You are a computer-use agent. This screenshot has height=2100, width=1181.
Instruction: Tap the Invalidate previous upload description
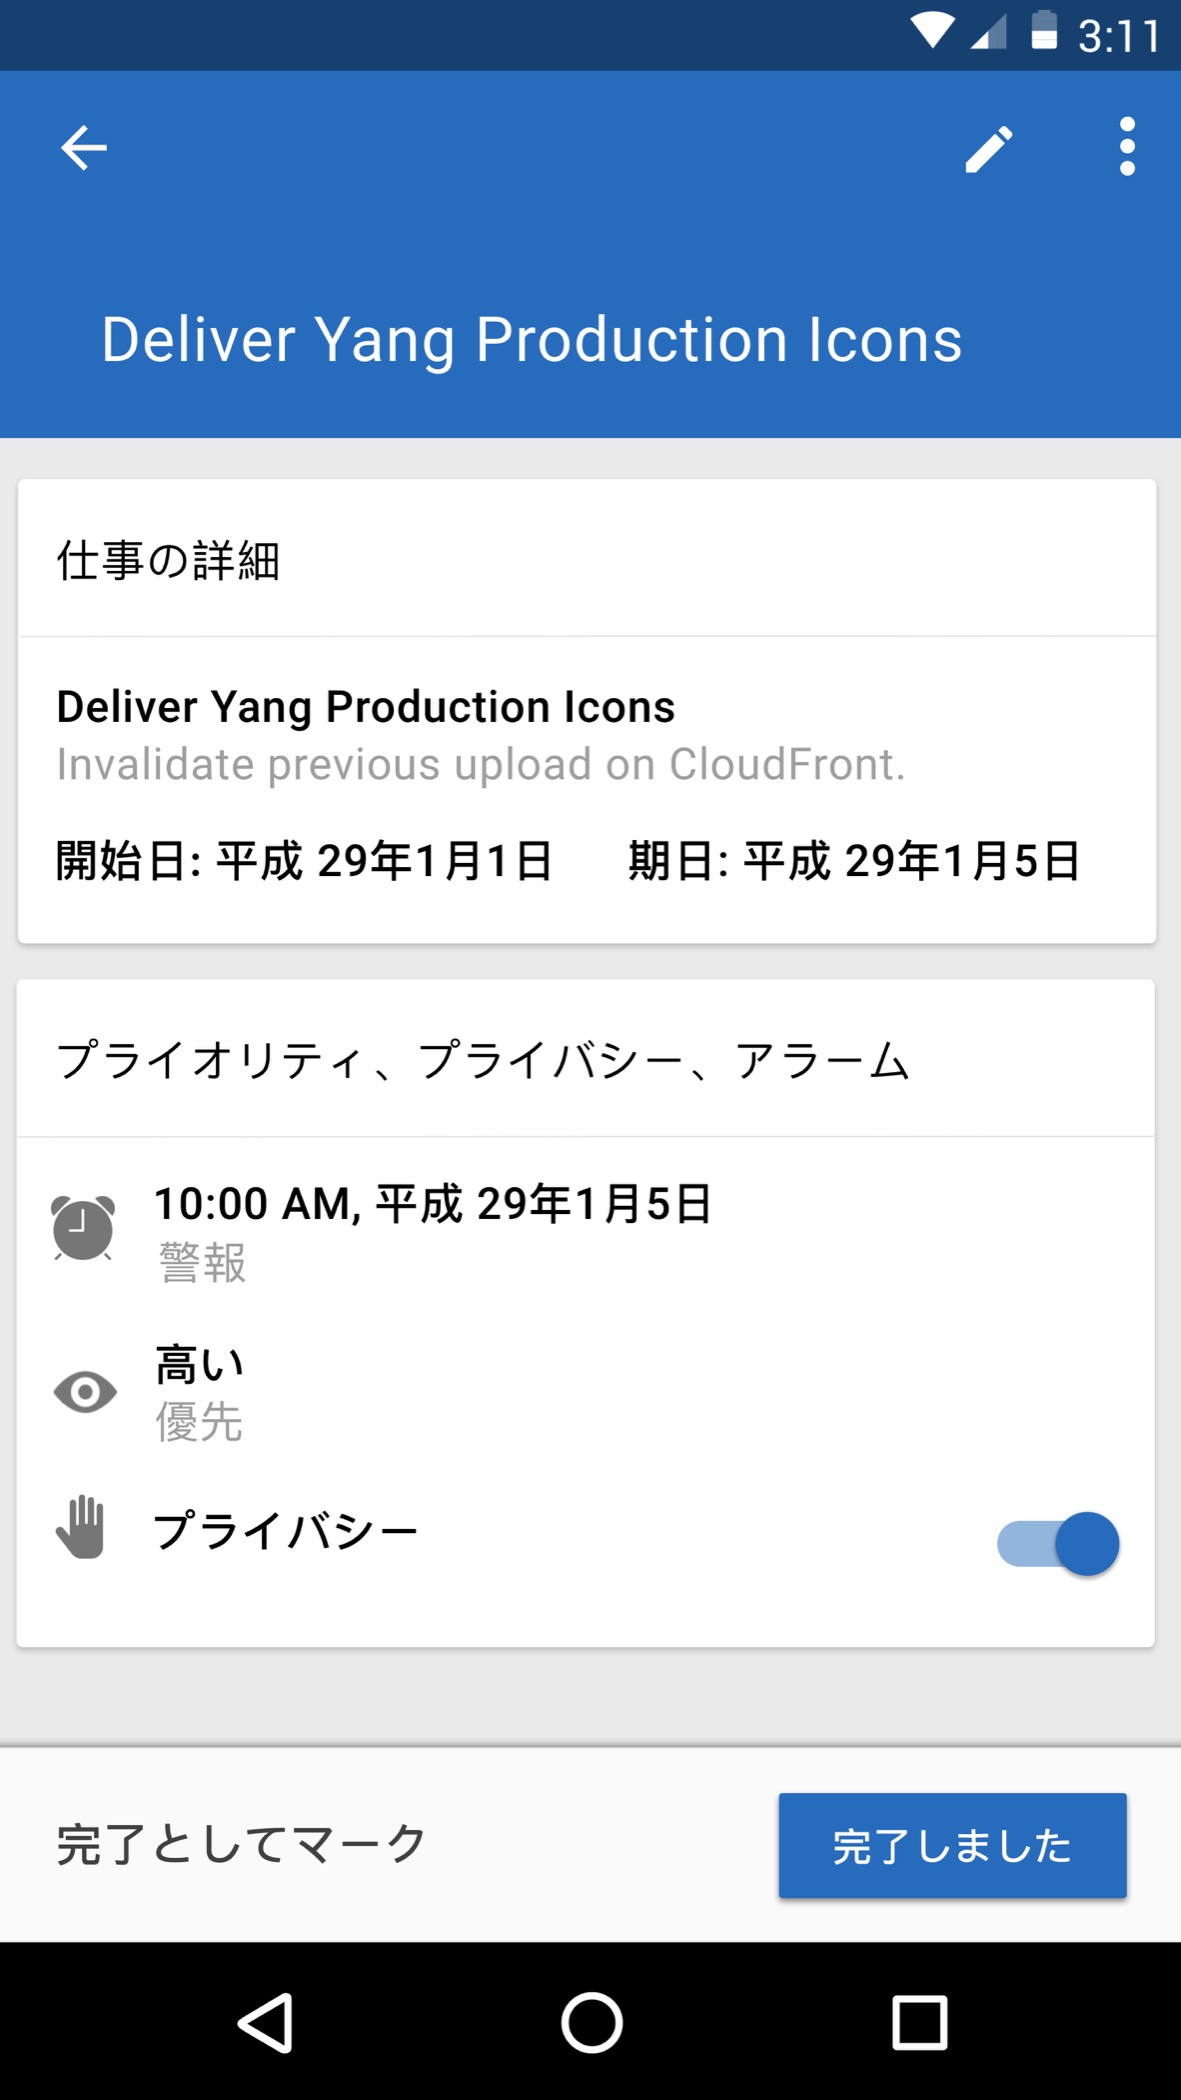click(x=480, y=765)
